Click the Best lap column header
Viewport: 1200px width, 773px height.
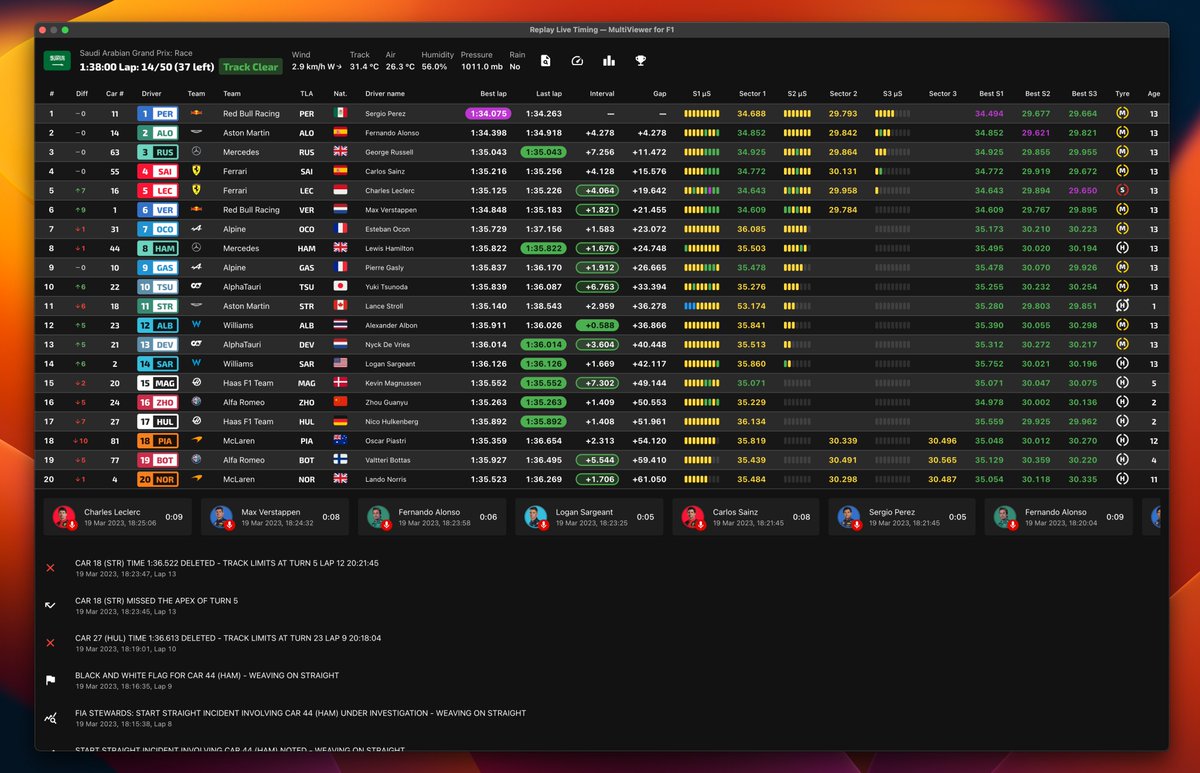[495, 93]
